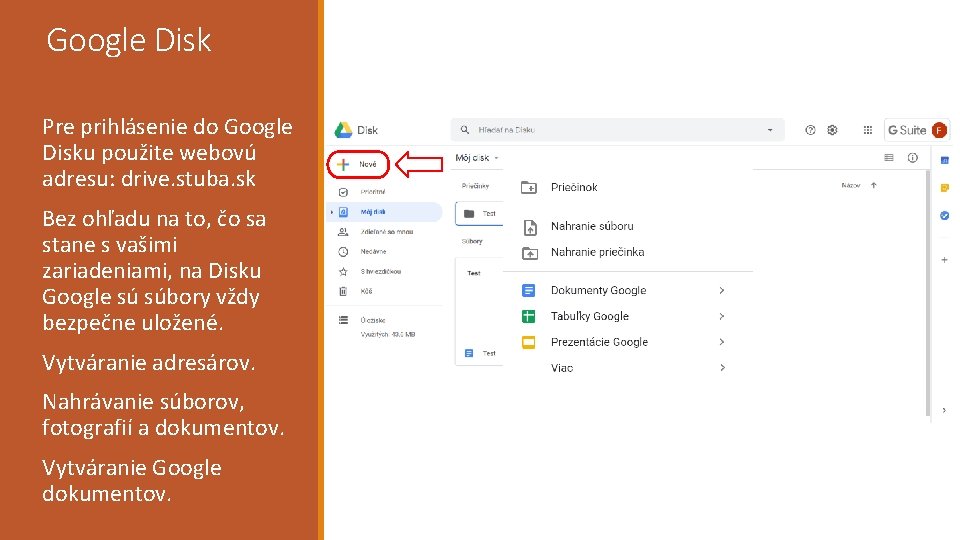The image size is (960, 540).
Task: Click the yellow Google Slides icon
Action: 528,342
